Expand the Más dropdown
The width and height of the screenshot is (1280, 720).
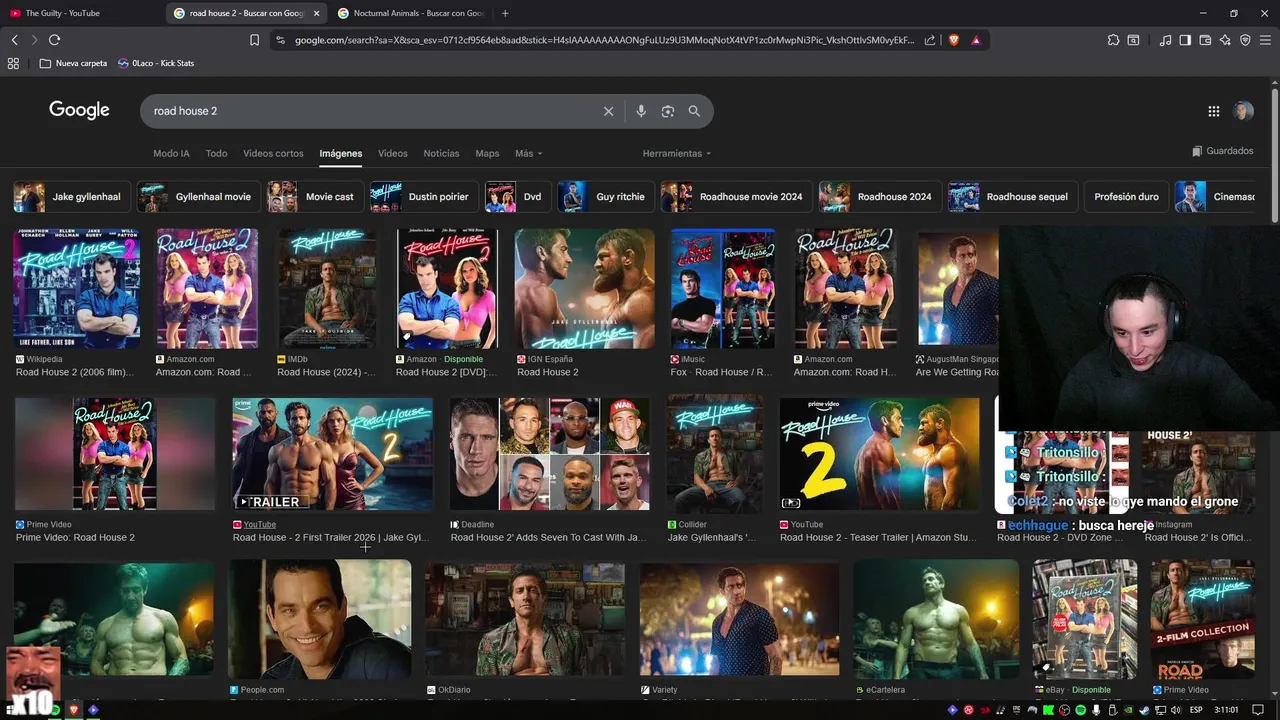[528, 153]
